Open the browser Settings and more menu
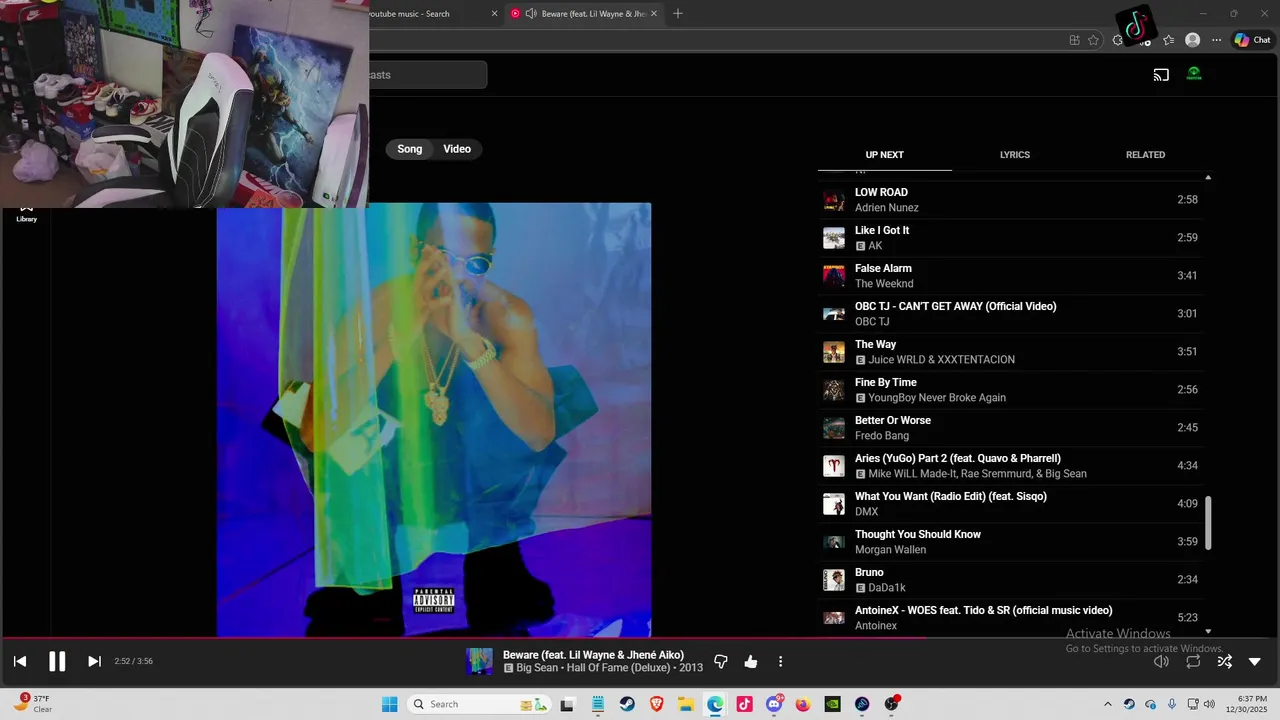This screenshot has width=1280, height=720. pos(1216,40)
